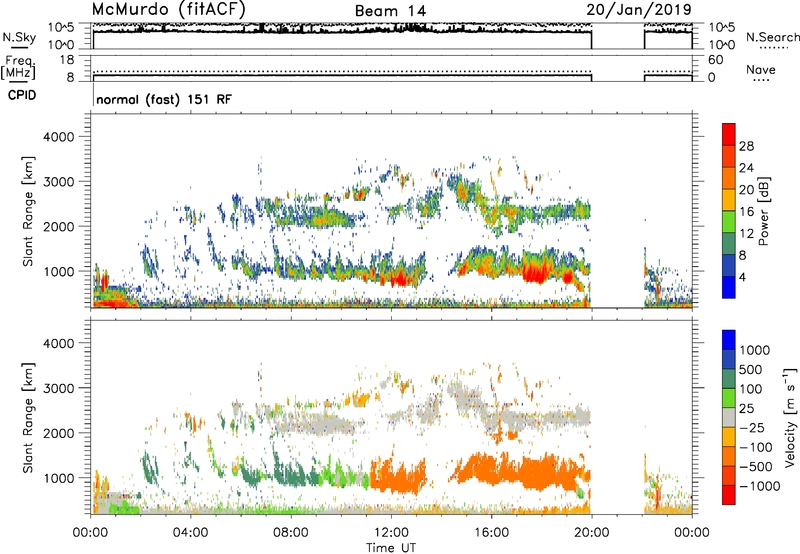Click the gray velocity scatter near 09:00 UT
Viewport: 800px width, 554px height.
319,425
